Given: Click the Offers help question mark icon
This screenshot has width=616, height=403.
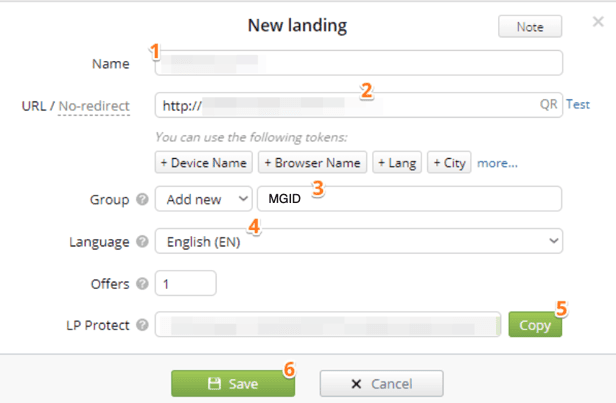Looking at the screenshot, I should [141, 284].
